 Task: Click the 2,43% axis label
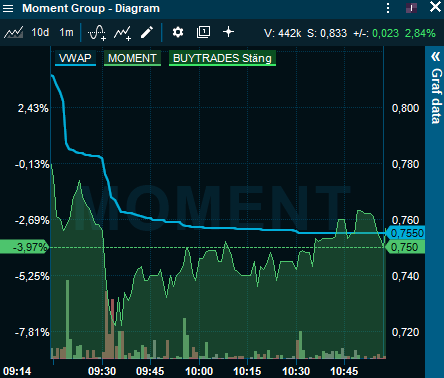(33, 108)
